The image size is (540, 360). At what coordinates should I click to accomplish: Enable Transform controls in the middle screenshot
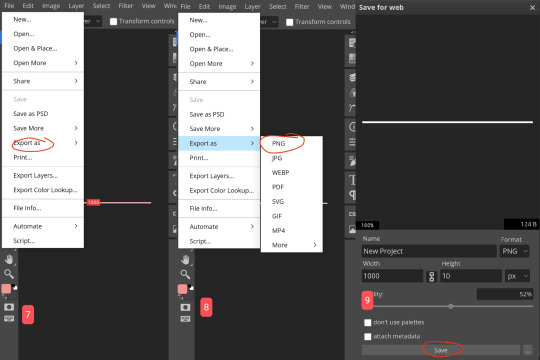pyautogui.click(x=290, y=22)
